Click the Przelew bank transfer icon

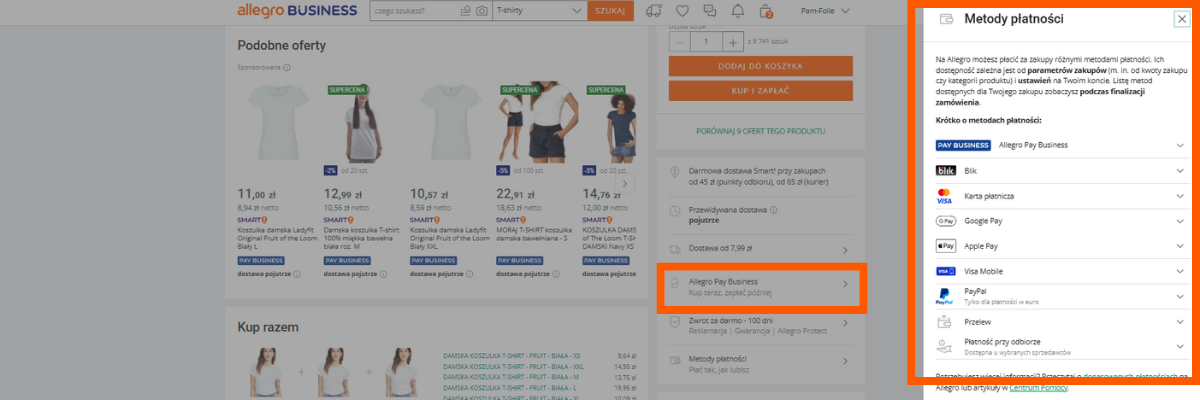tap(945, 322)
